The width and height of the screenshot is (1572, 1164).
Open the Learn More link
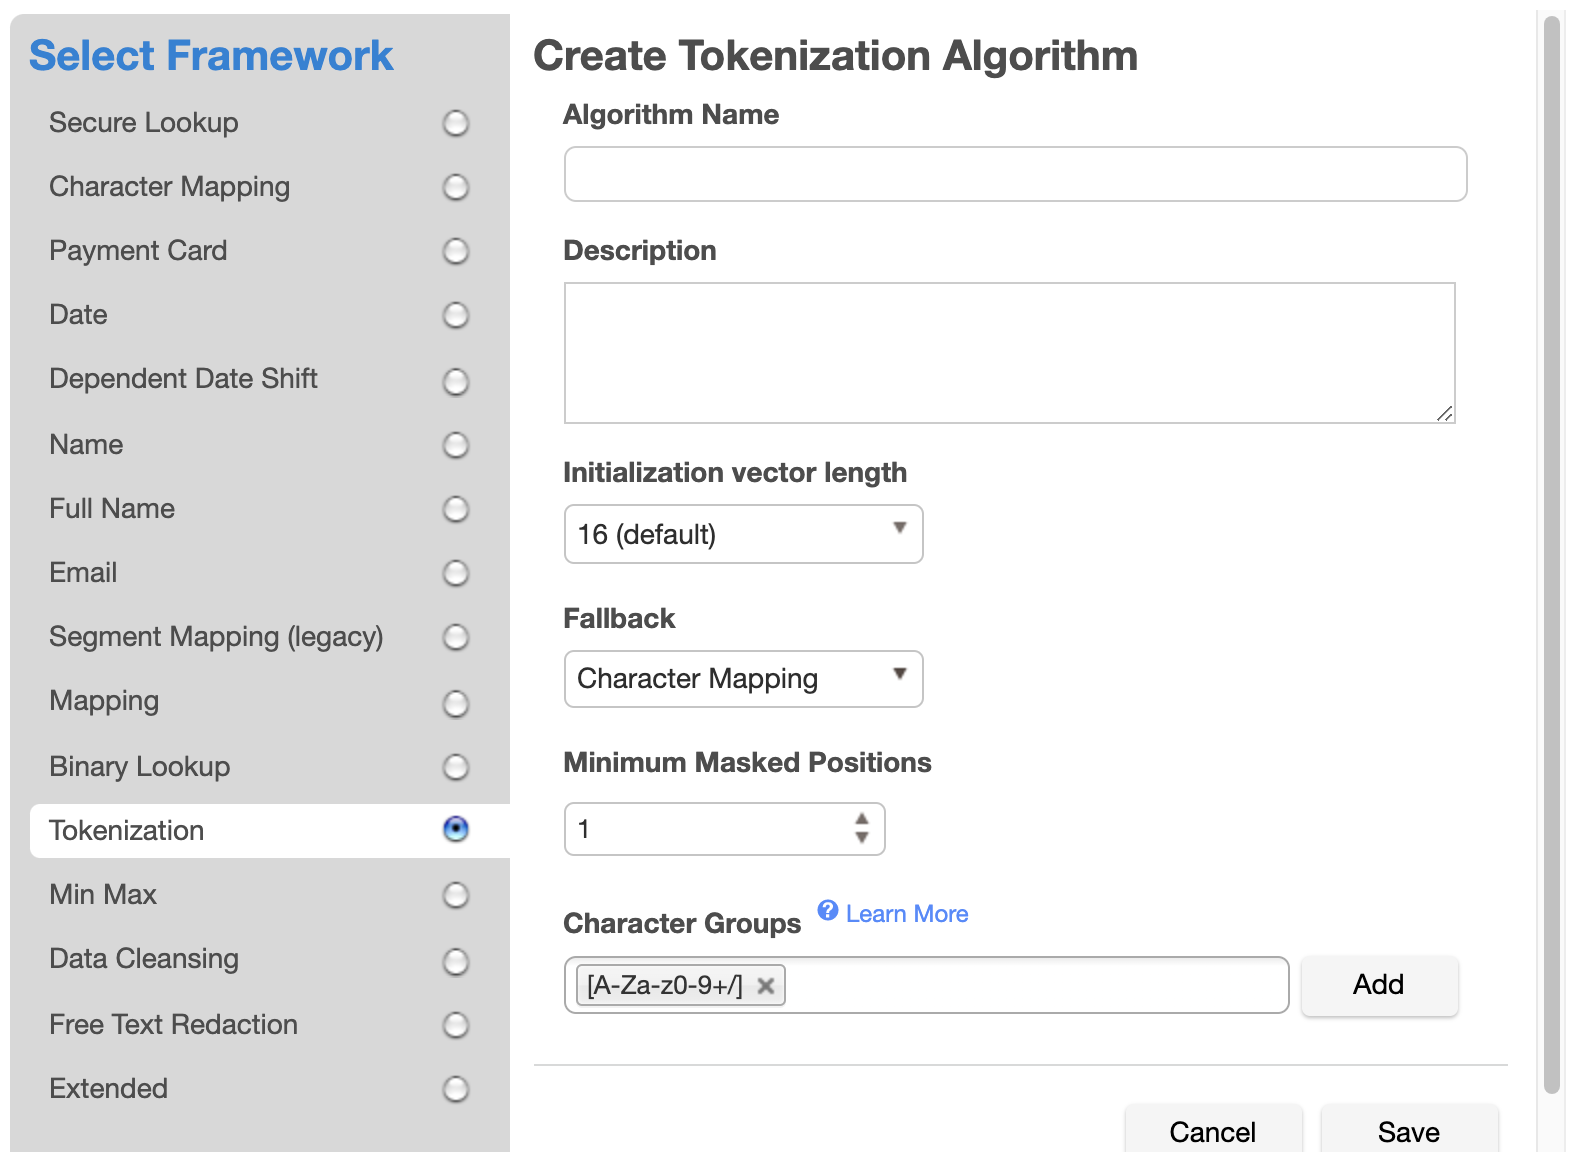(907, 914)
